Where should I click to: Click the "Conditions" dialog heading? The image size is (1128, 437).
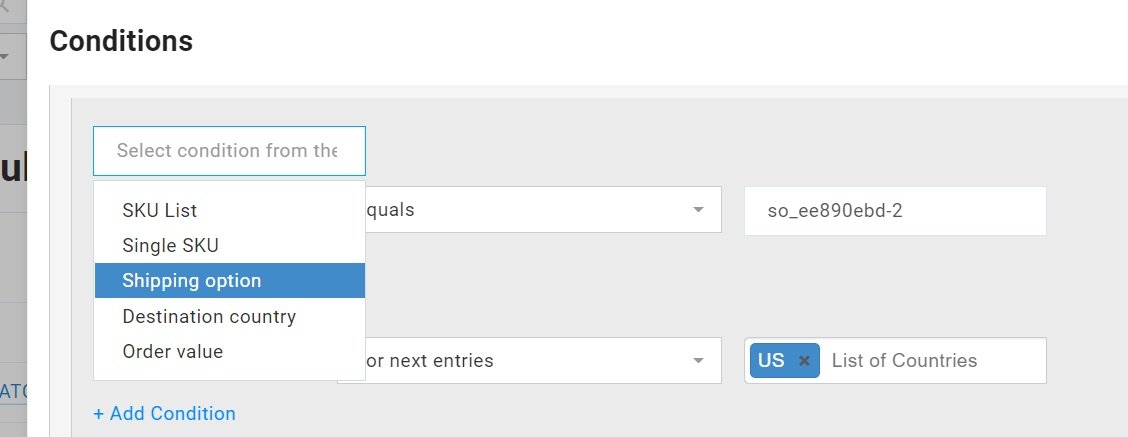tap(121, 41)
